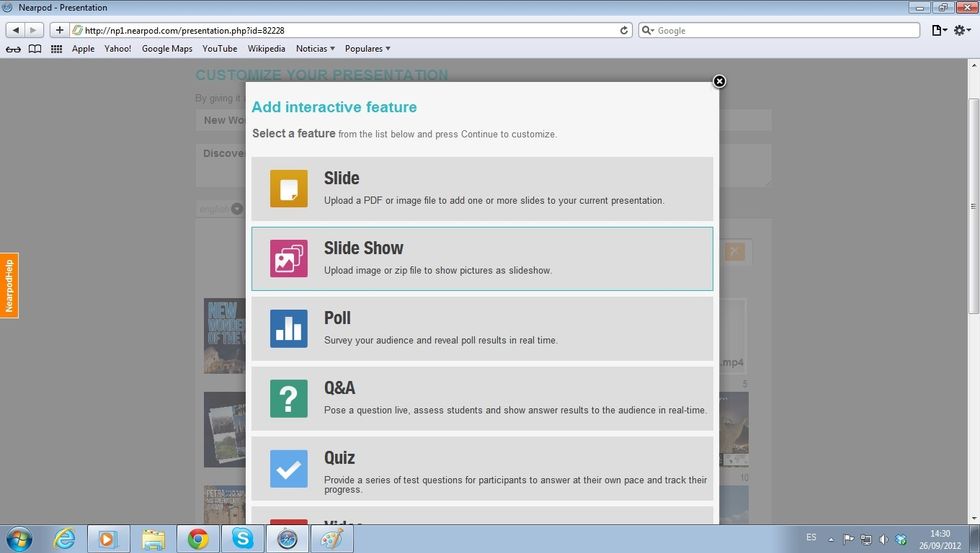Image resolution: width=980 pixels, height=553 pixels.
Task: Open Skype from taskbar
Action: coord(242,539)
